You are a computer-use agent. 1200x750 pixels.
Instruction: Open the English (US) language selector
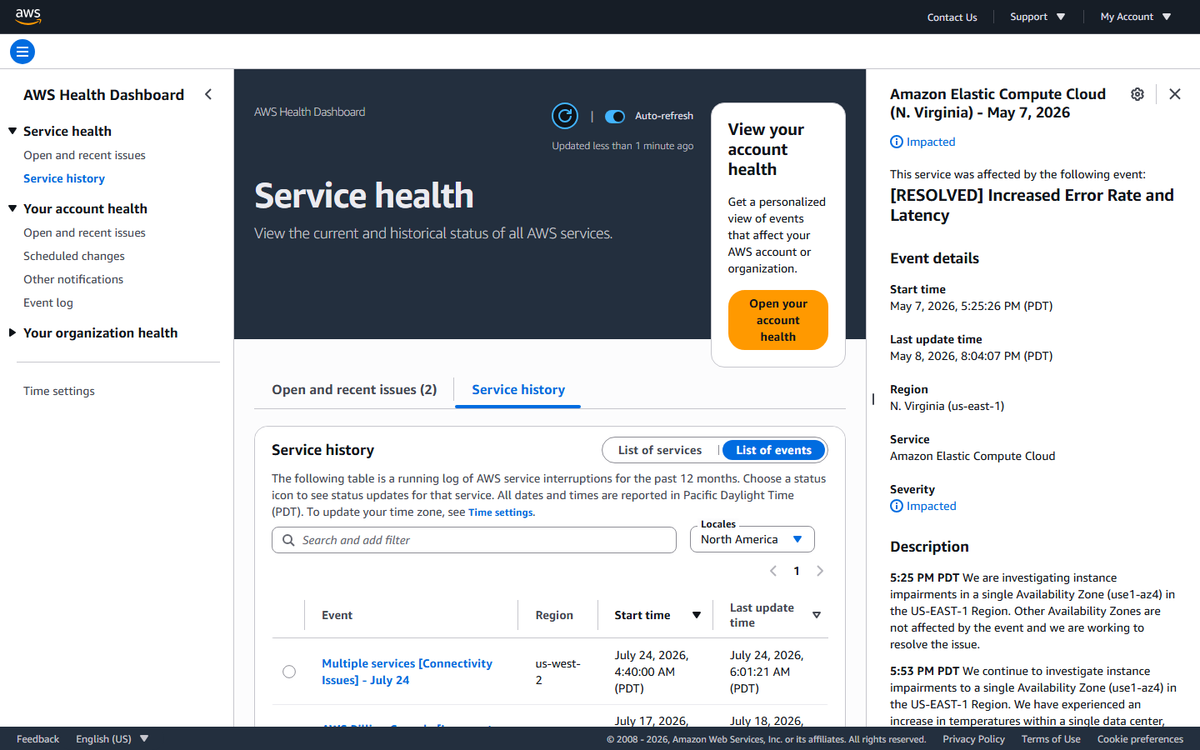coord(112,739)
